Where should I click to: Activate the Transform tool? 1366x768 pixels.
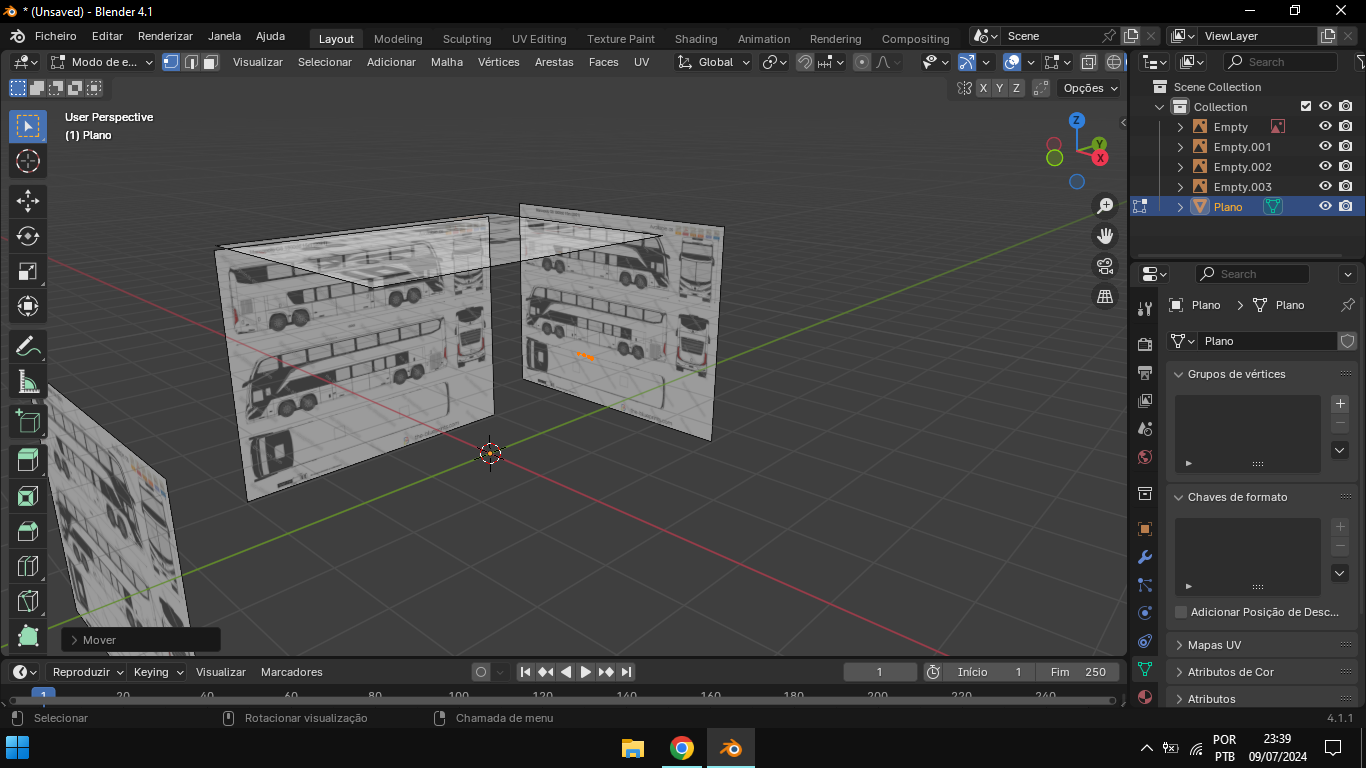click(x=28, y=306)
